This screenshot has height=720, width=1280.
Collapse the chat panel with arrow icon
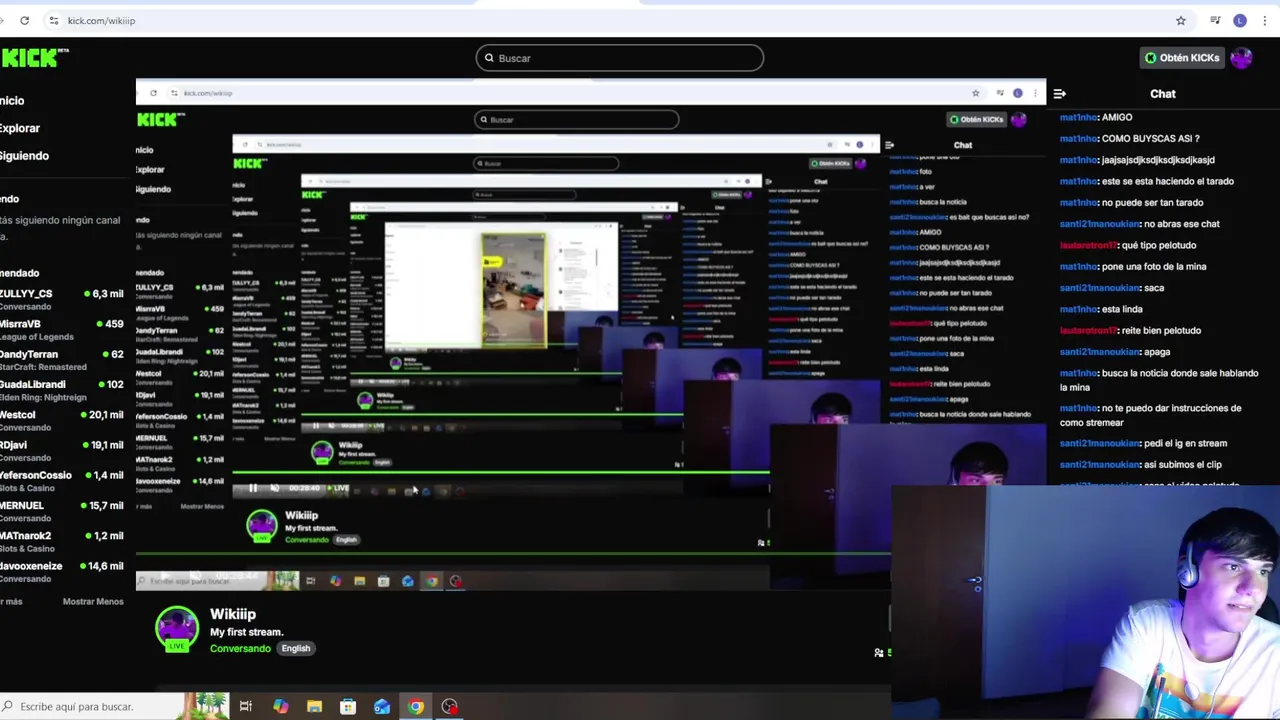coord(1060,94)
